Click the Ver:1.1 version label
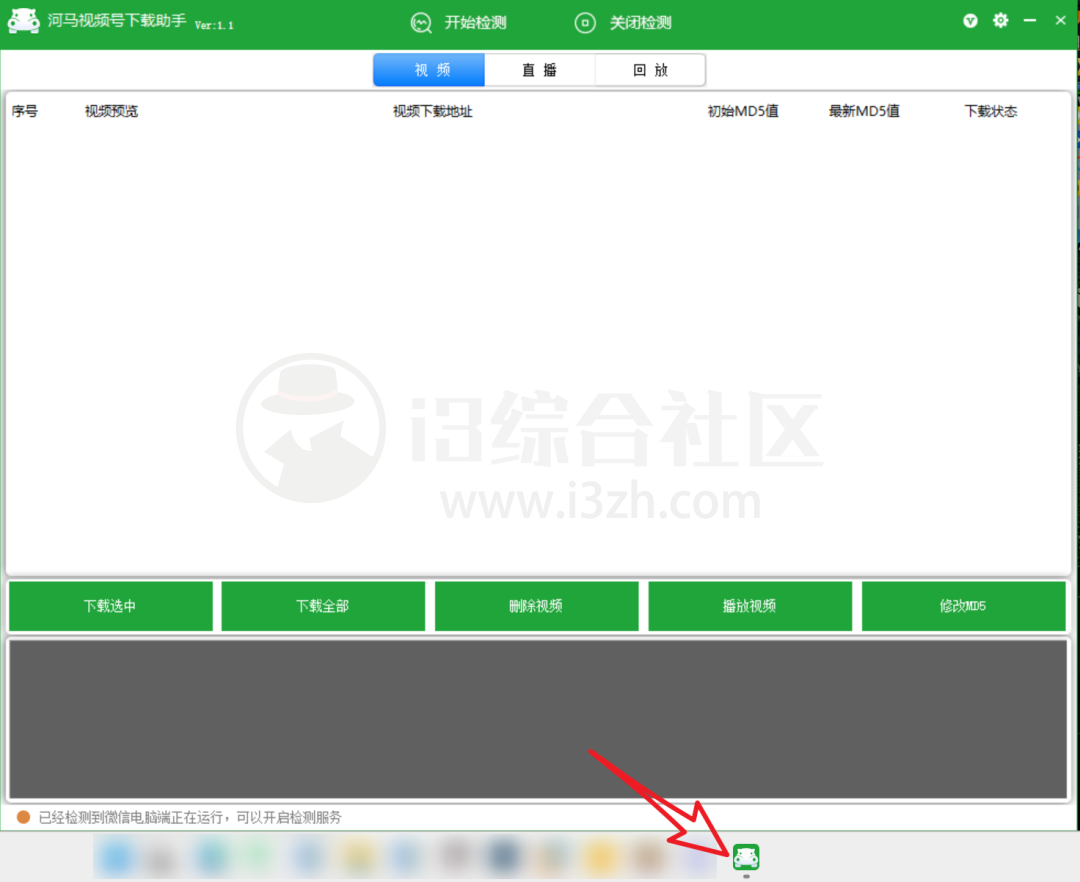1080x882 pixels. [x=214, y=25]
